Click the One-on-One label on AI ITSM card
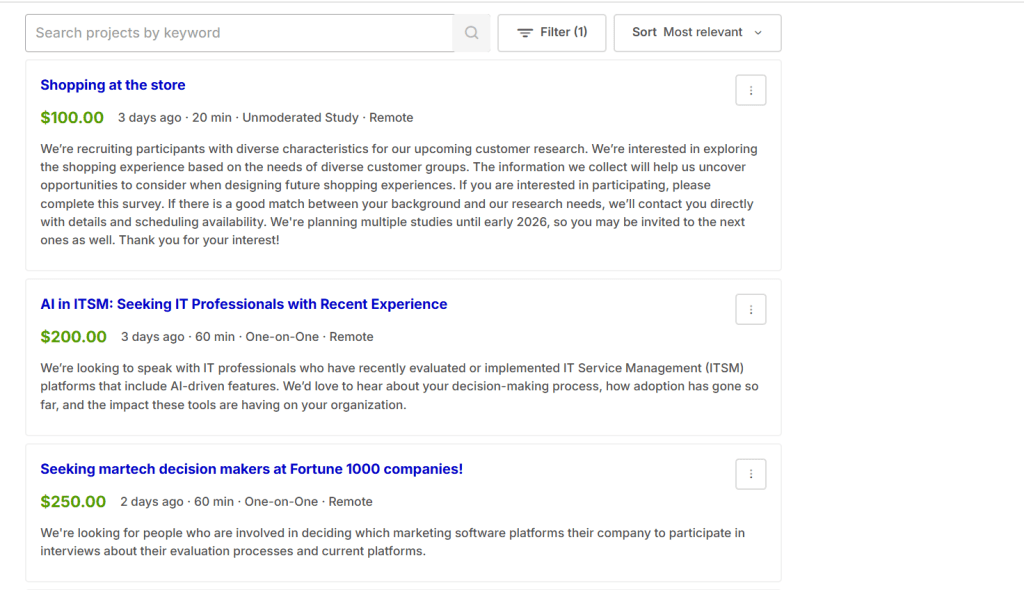 pyautogui.click(x=283, y=336)
